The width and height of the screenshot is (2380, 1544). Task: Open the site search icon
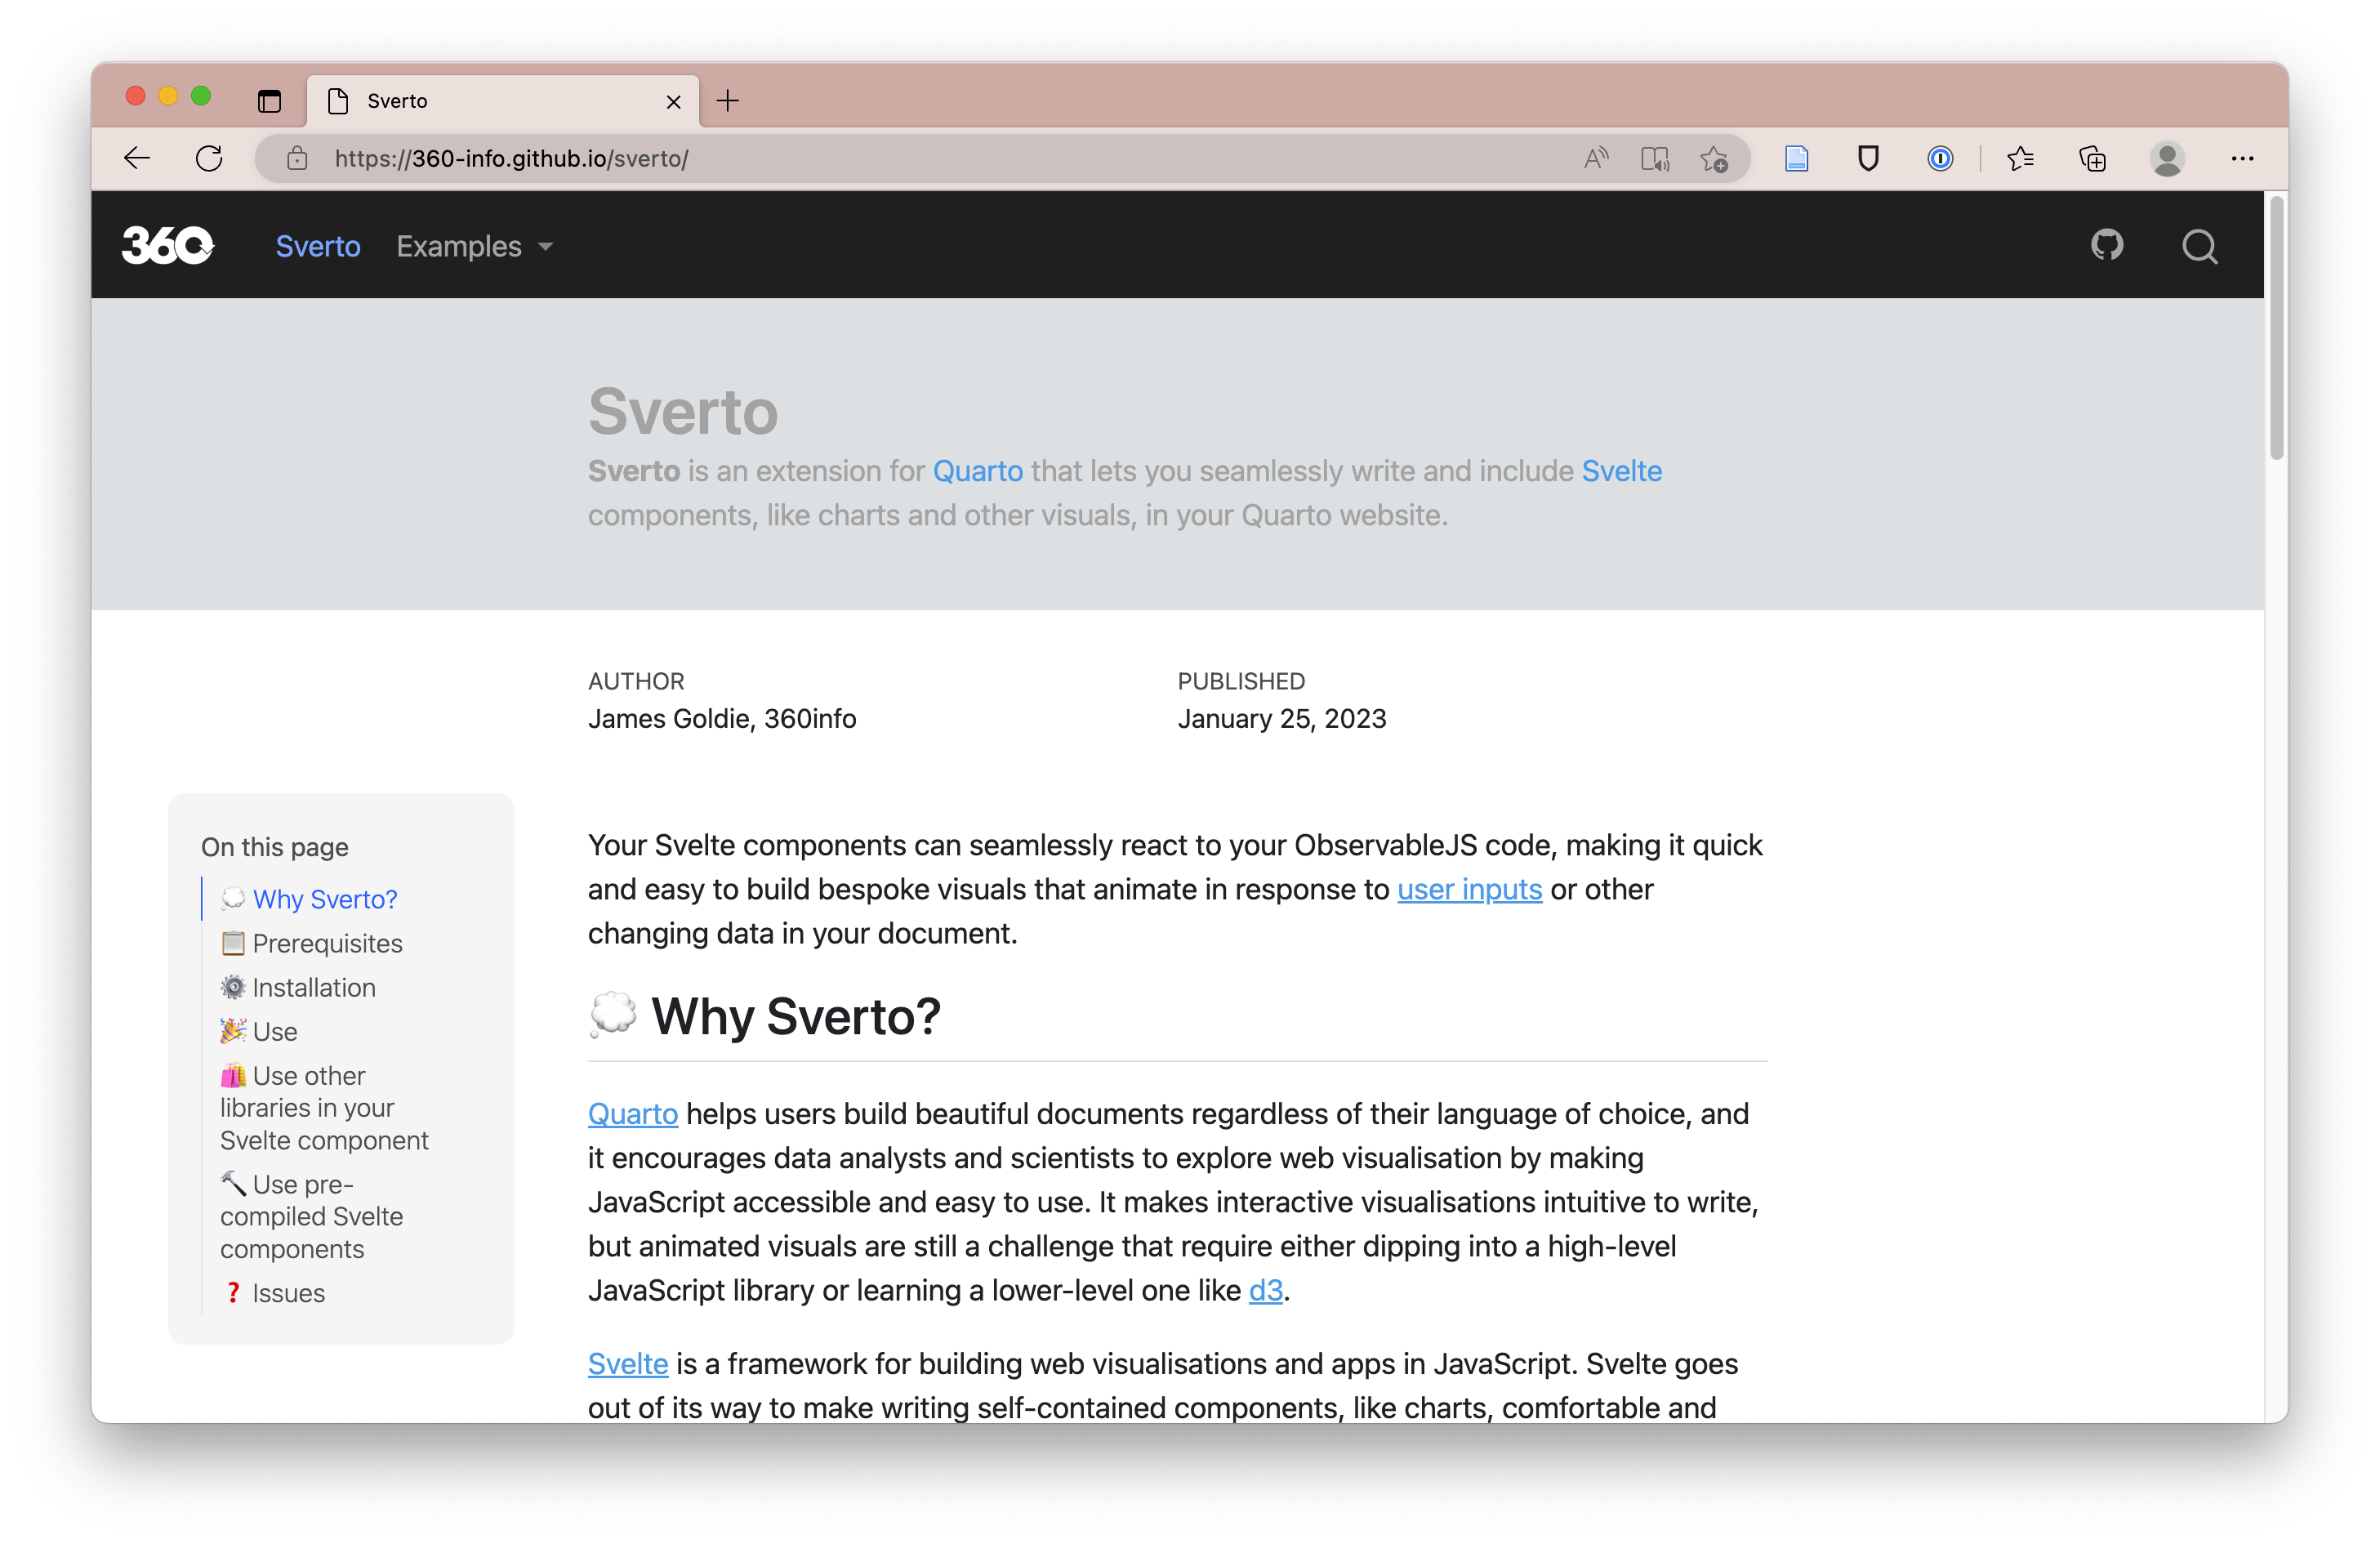click(x=2199, y=246)
